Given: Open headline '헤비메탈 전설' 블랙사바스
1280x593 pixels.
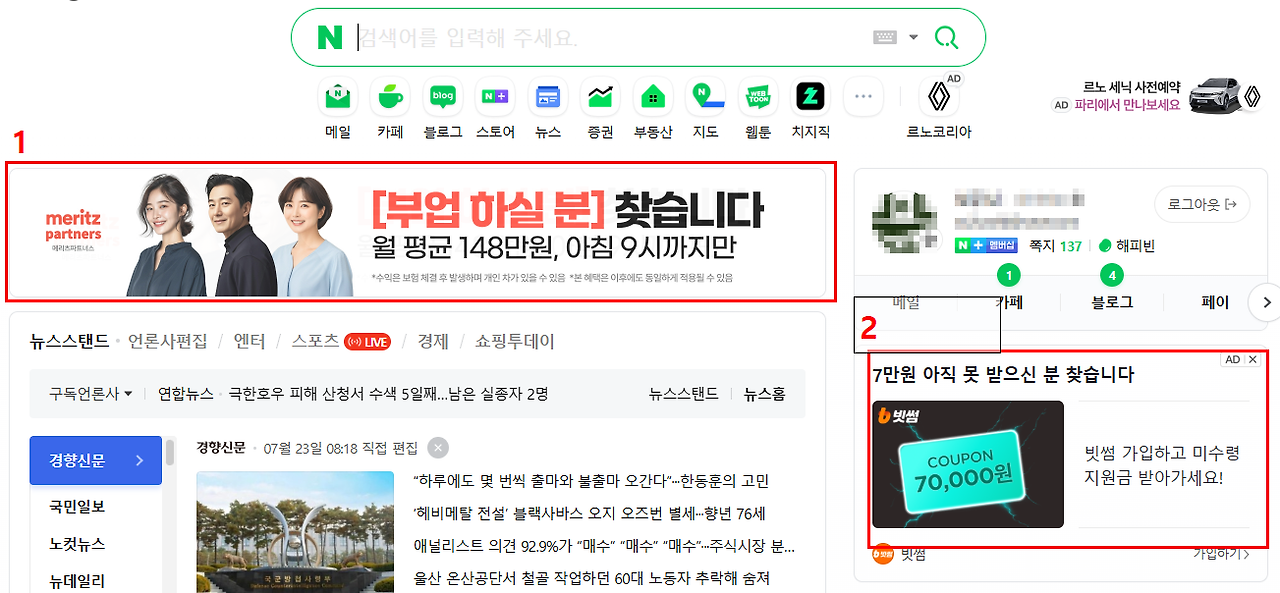Looking at the screenshot, I should (x=589, y=514).
